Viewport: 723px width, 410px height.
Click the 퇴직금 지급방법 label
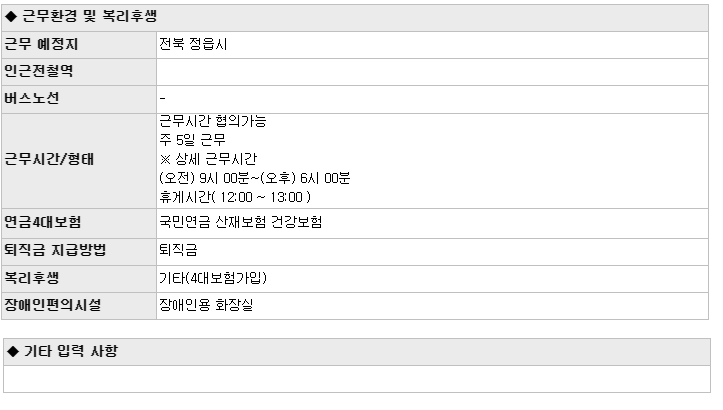point(55,250)
